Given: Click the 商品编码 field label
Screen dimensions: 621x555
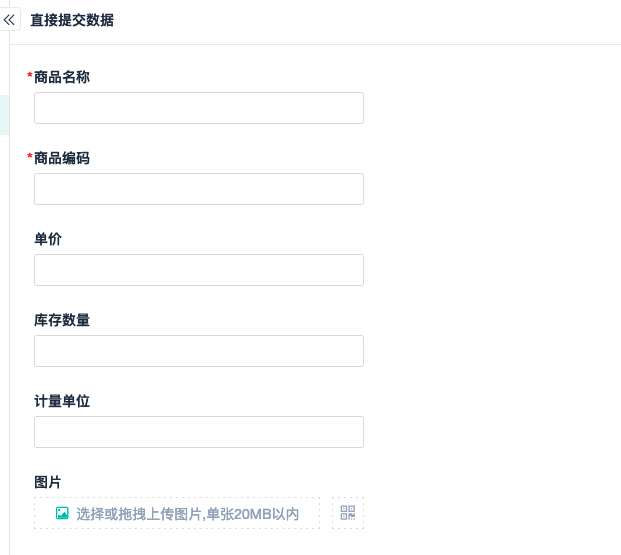Looking at the screenshot, I should [62, 158].
